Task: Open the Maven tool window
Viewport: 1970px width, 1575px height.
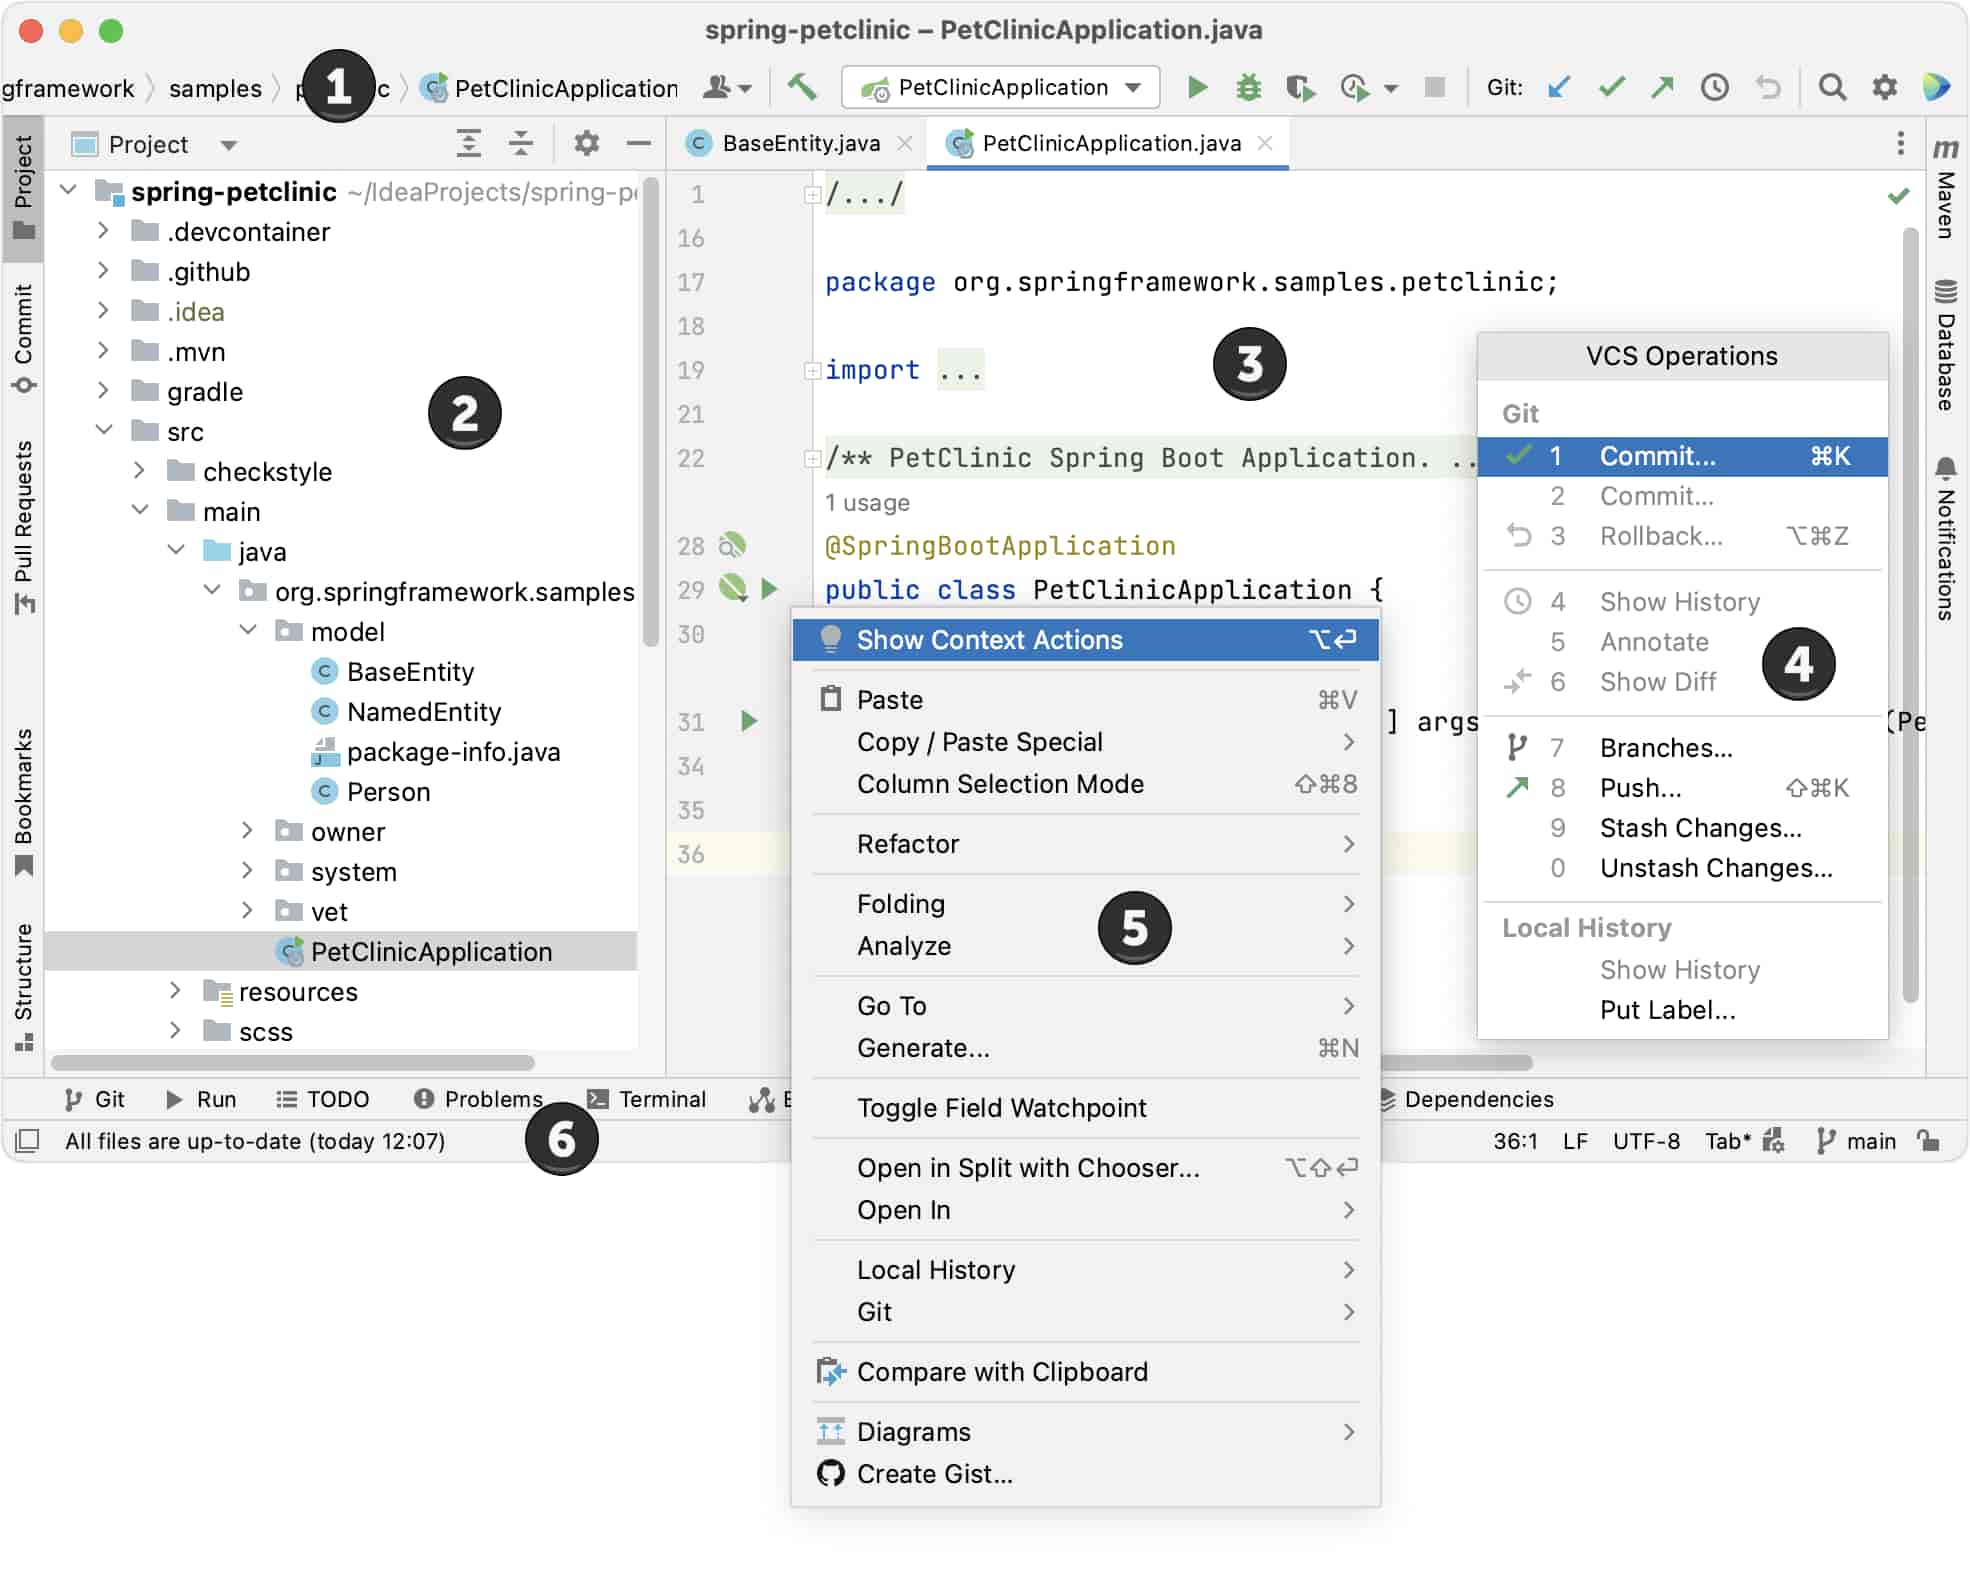Action: tap(1945, 190)
